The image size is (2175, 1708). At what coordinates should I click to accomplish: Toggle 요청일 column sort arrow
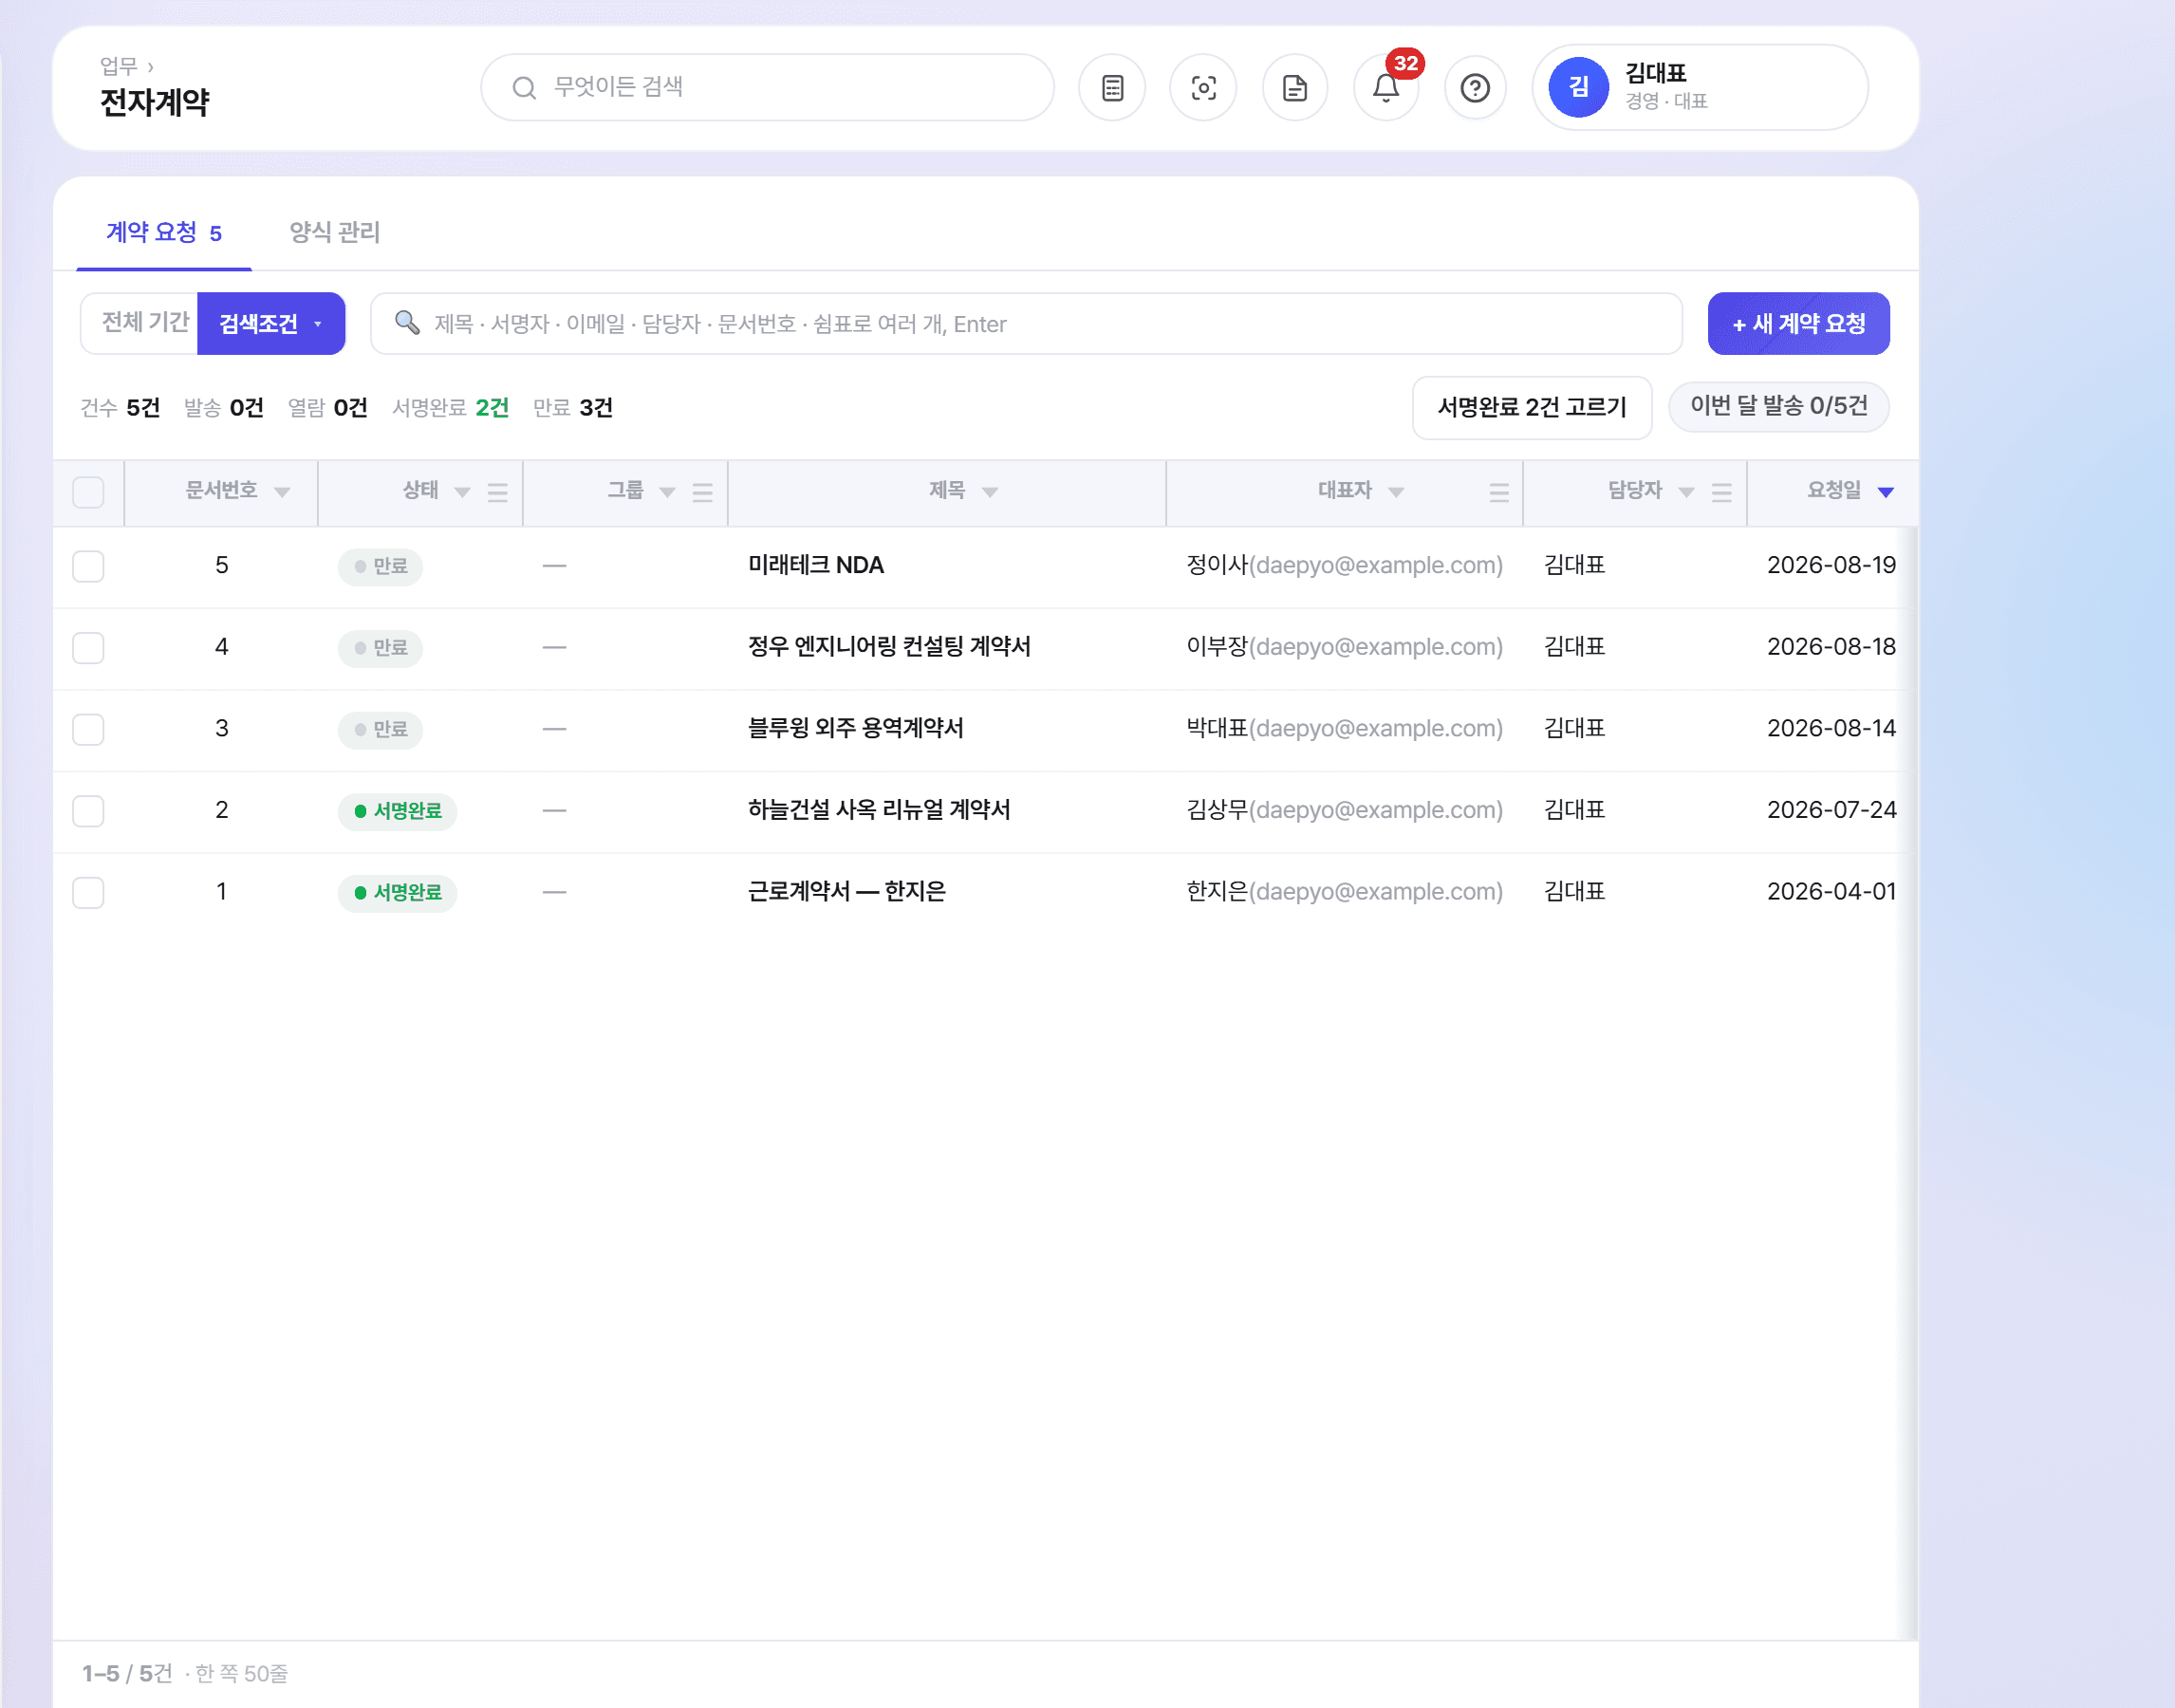coord(1886,492)
